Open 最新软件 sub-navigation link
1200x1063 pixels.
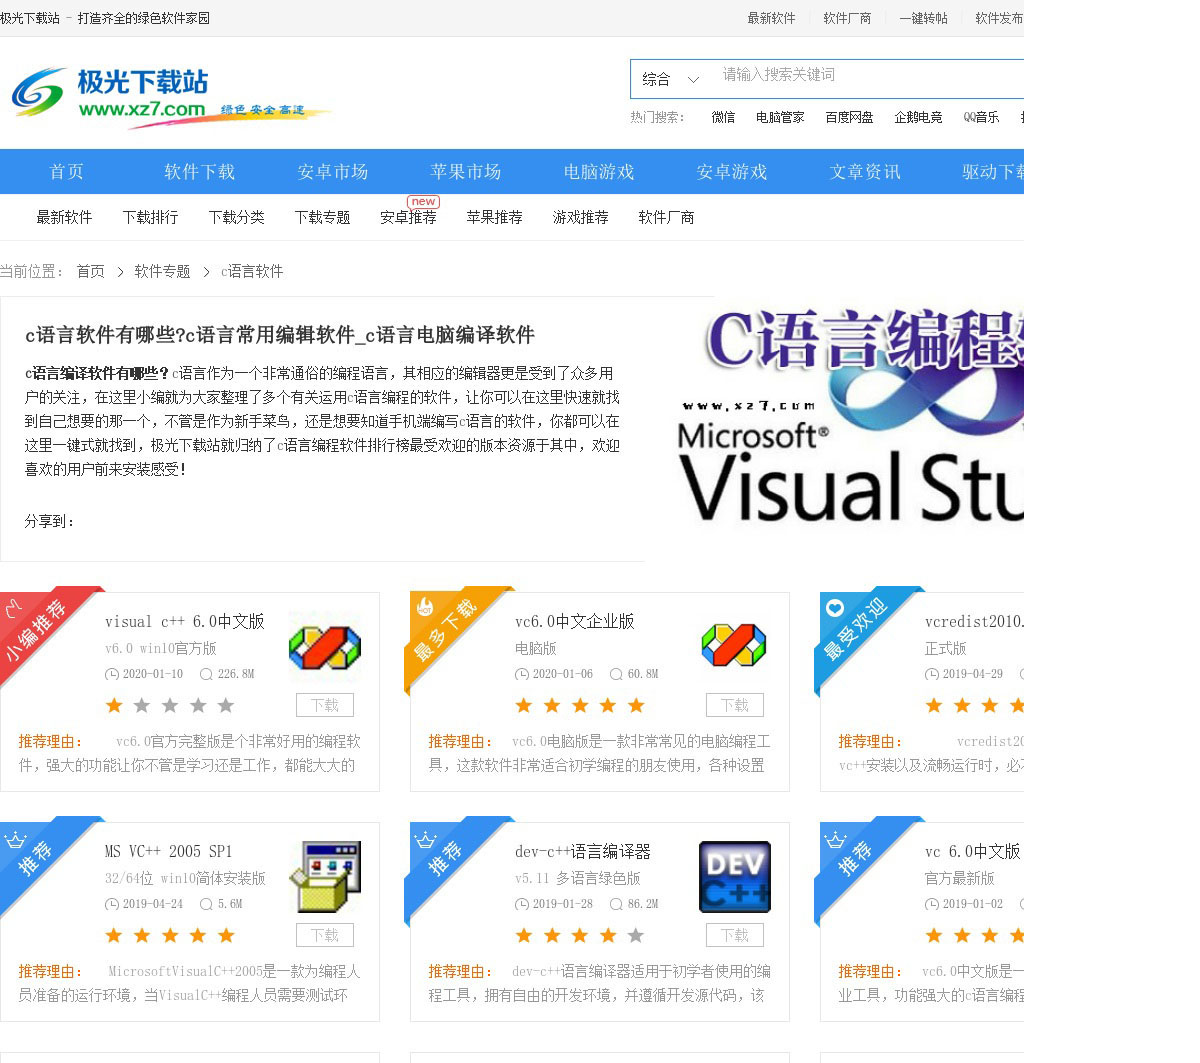pyautogui.click(x=64, y=217)
